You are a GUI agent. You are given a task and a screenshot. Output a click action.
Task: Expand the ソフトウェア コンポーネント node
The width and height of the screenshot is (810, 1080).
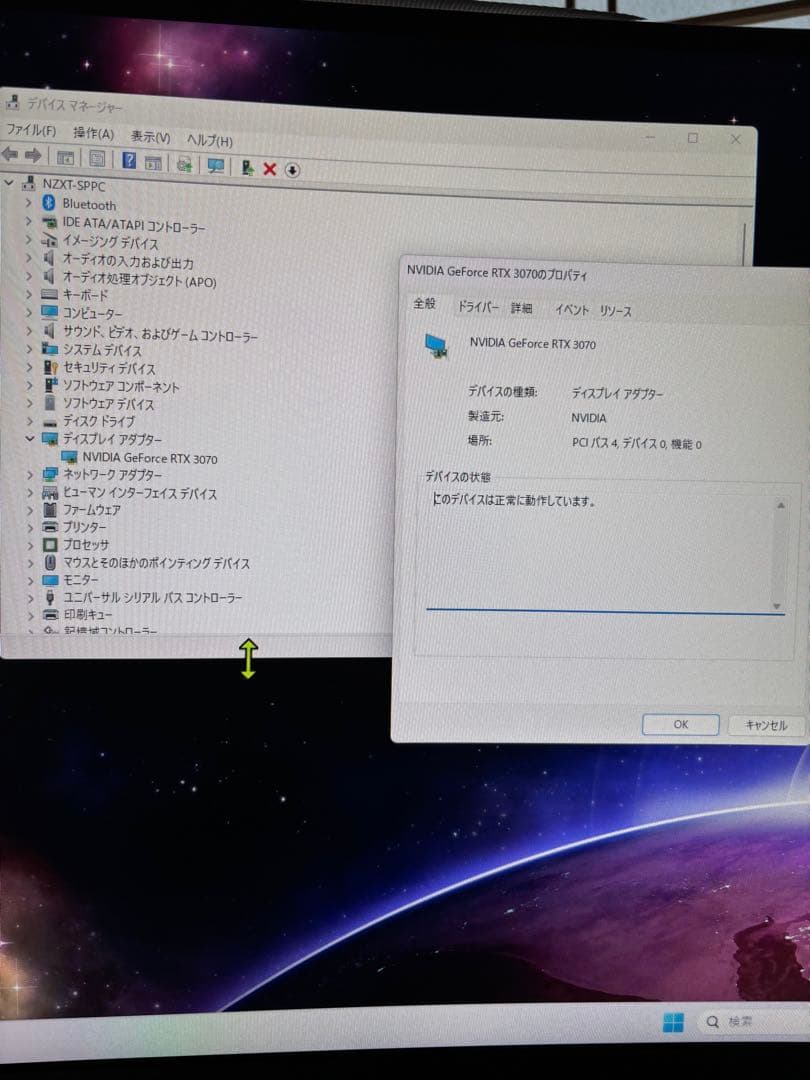30,385
